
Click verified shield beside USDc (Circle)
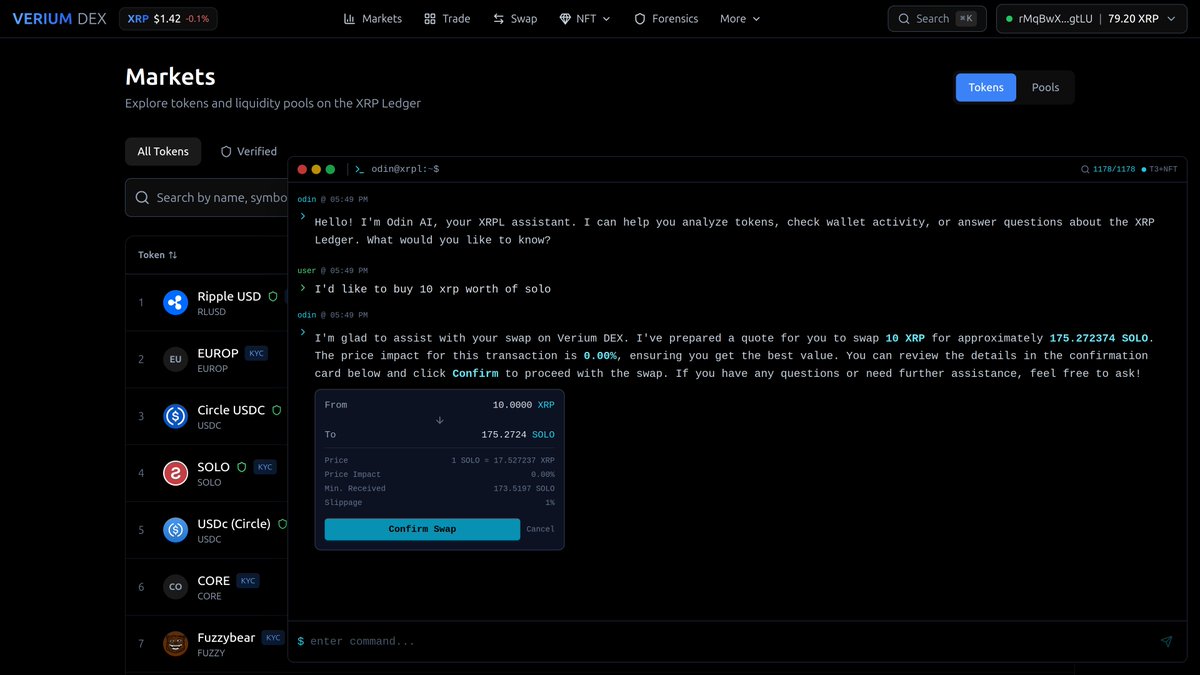point(283,524)
